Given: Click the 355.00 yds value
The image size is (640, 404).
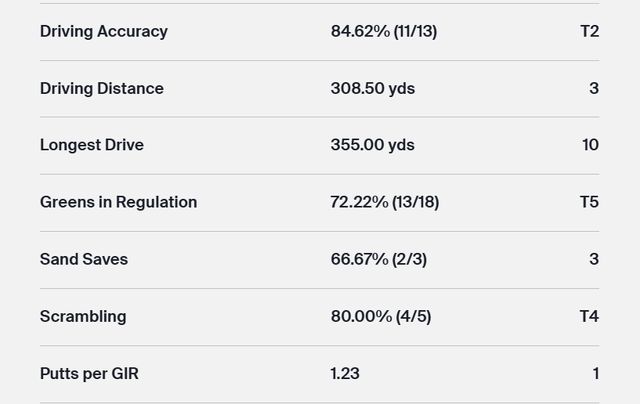Looking at the screenshot, I should (x=372, y=145).
